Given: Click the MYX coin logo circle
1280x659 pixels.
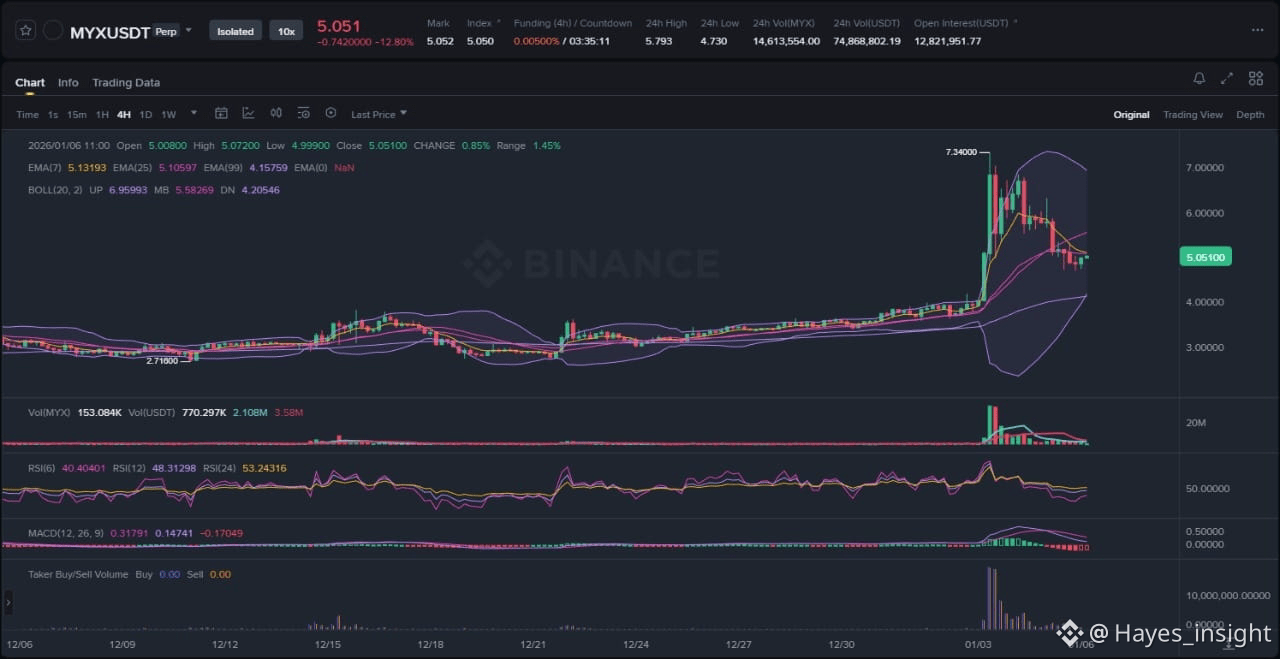Looking at the screenshot, I should click(x=54, y=31).
